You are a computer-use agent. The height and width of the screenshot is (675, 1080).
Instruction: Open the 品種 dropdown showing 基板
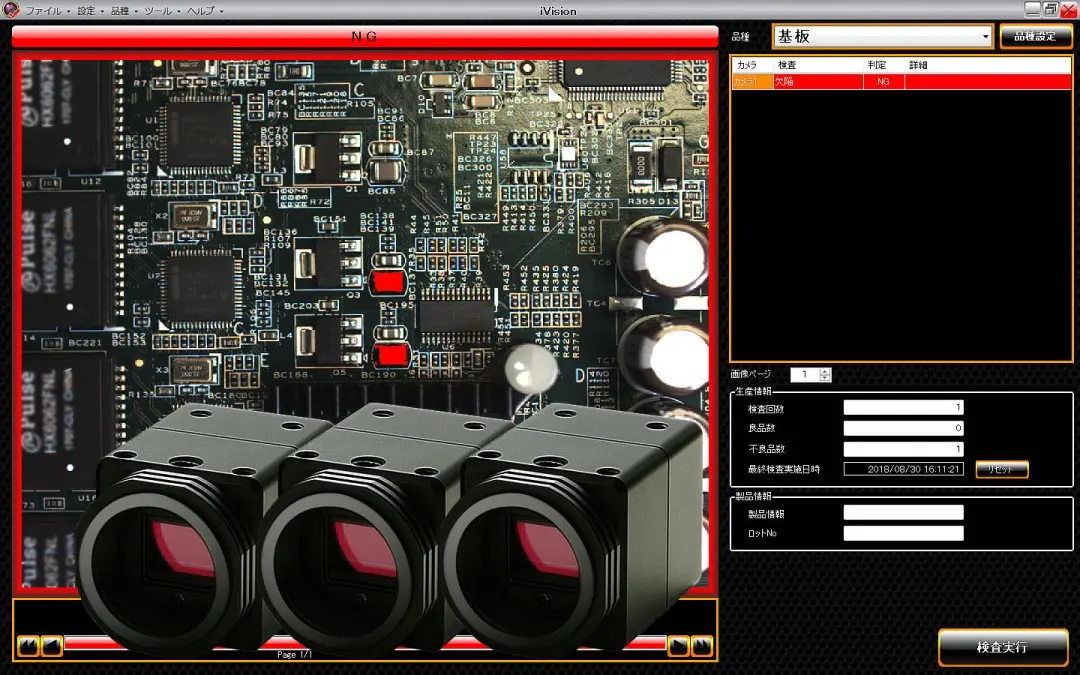[883, 37]
